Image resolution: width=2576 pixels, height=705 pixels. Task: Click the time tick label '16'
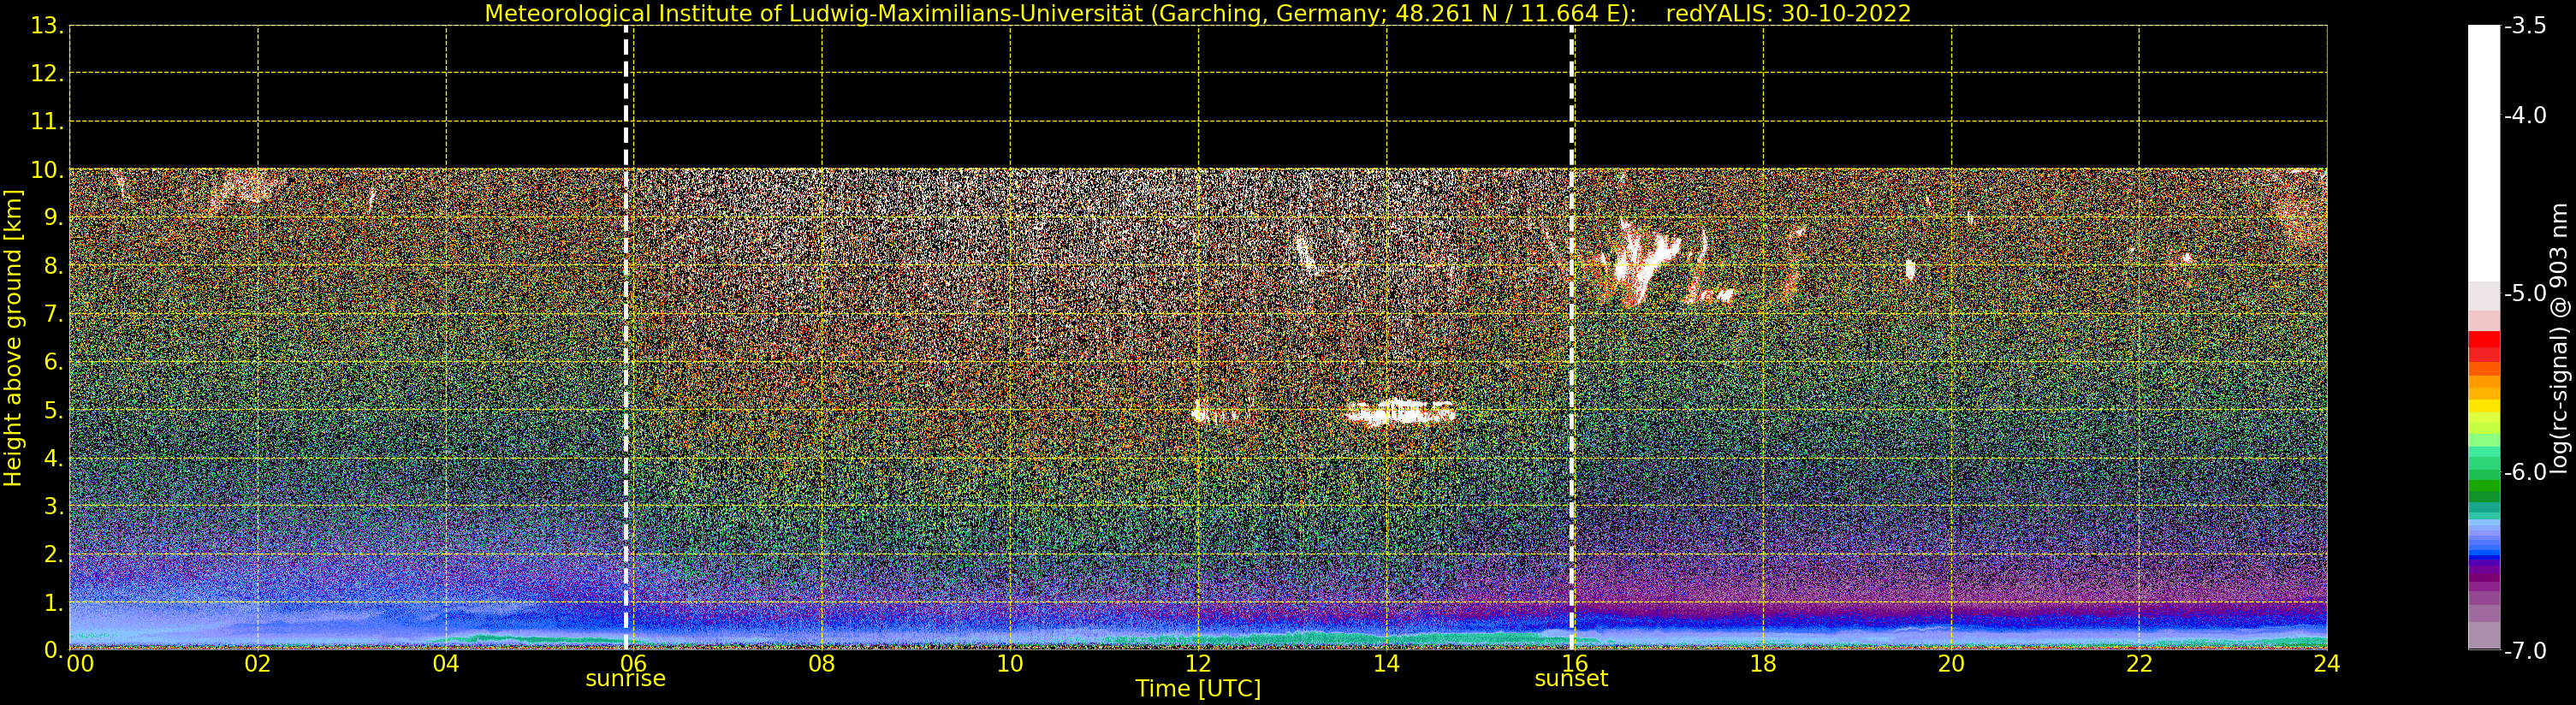point(1575,664)
